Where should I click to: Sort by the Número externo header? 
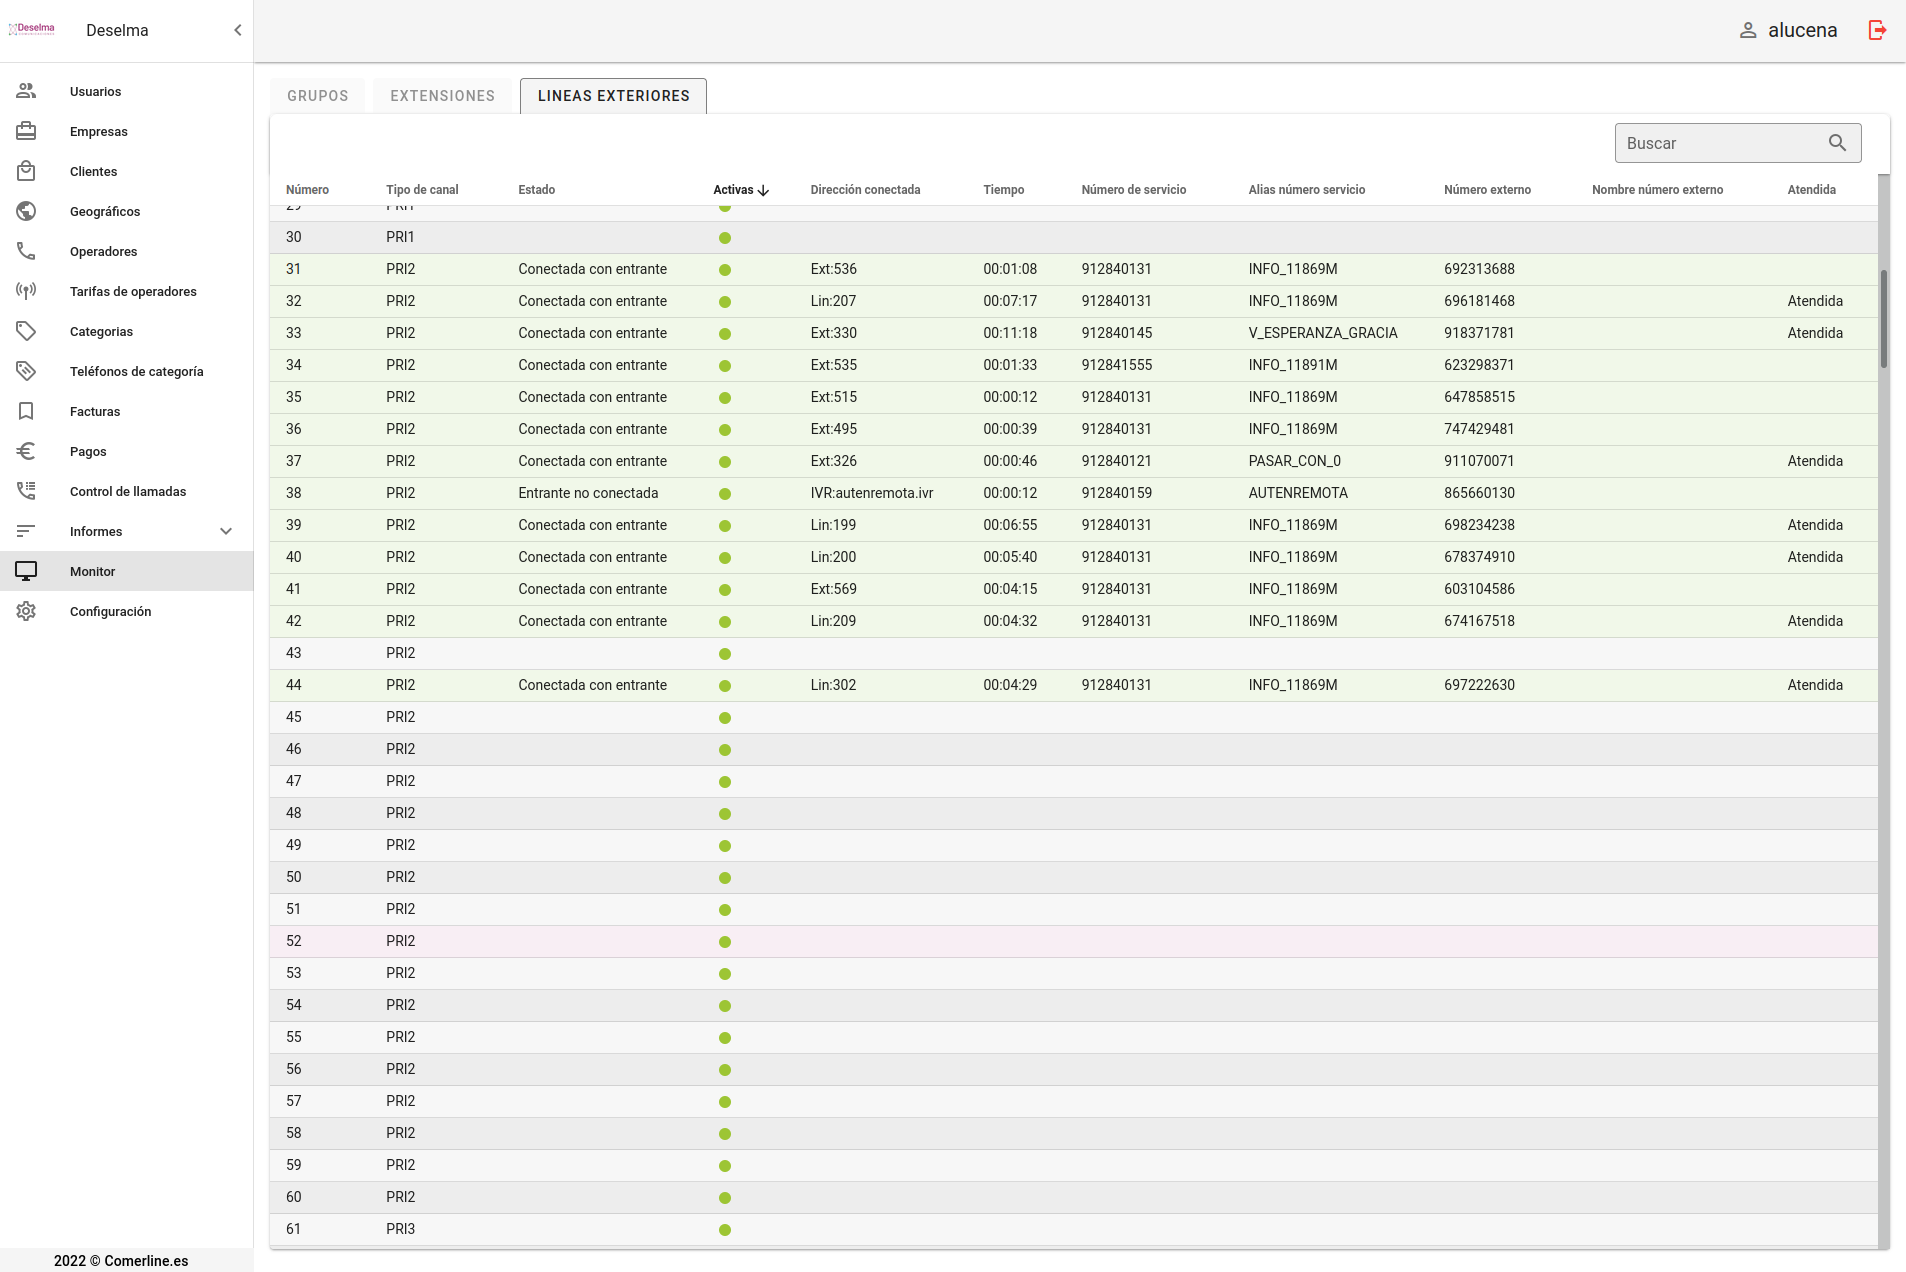pos(1487,190)
